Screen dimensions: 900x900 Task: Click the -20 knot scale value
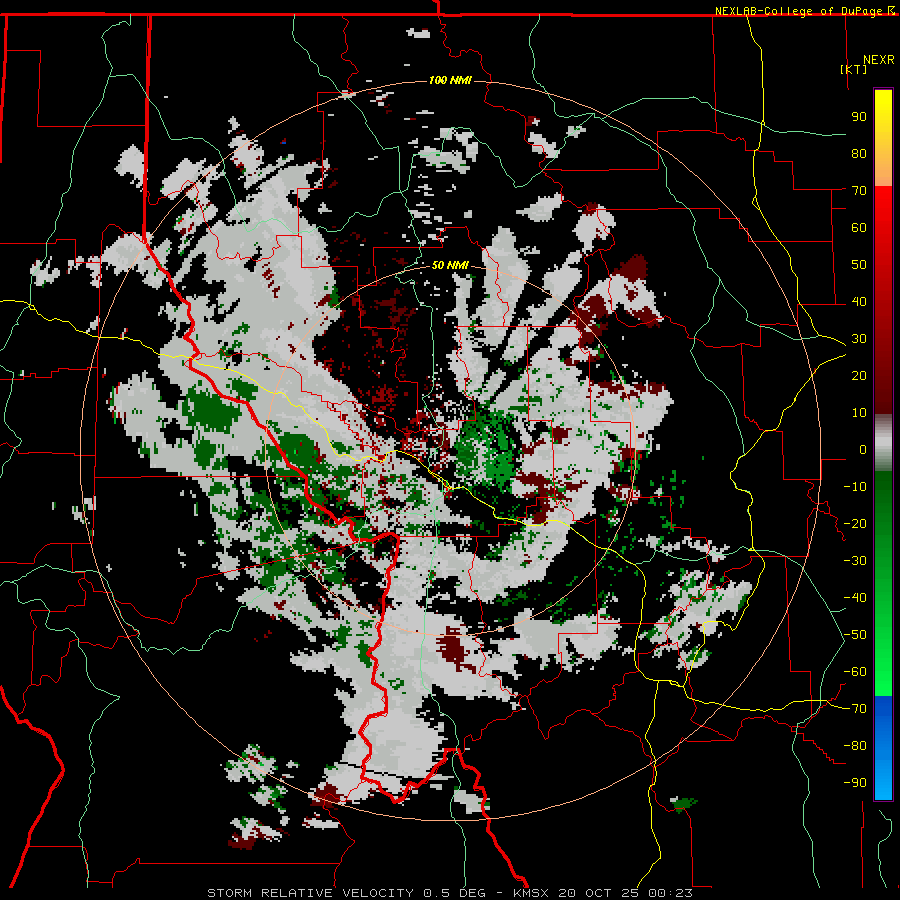tap(855, 523)
